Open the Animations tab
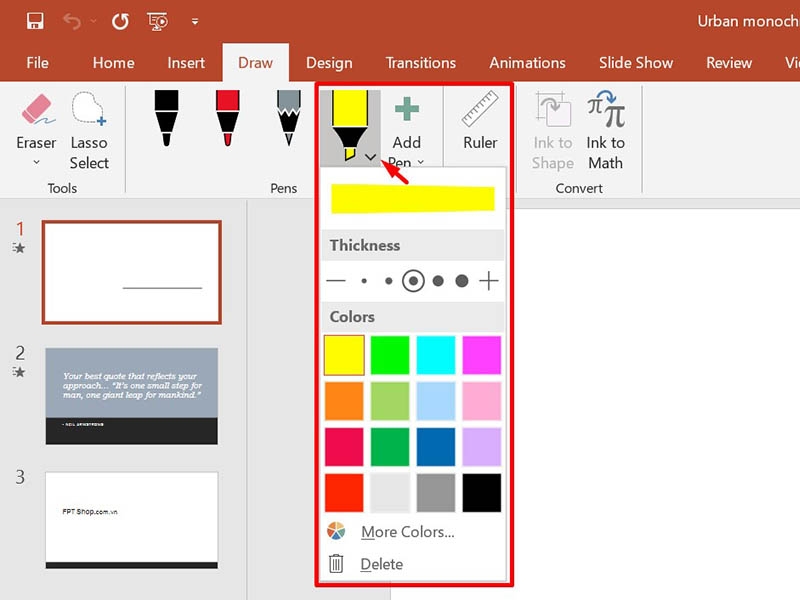800x600 pixels. (x=528, y=63)
